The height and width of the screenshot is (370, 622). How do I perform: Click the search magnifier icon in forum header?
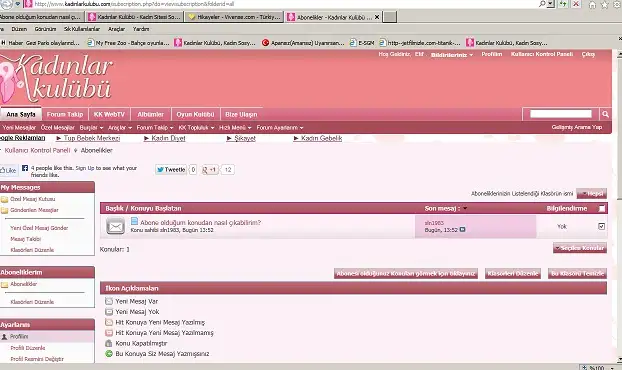click(x=605, y=114)
